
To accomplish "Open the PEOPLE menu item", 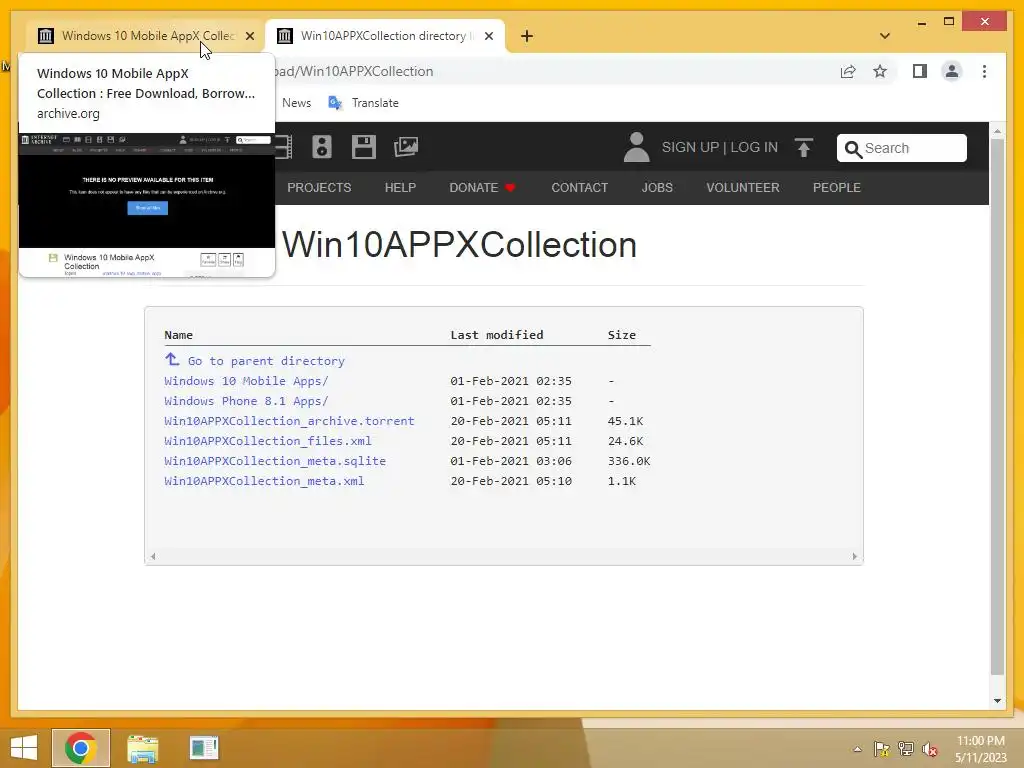I will pos(837,187).
